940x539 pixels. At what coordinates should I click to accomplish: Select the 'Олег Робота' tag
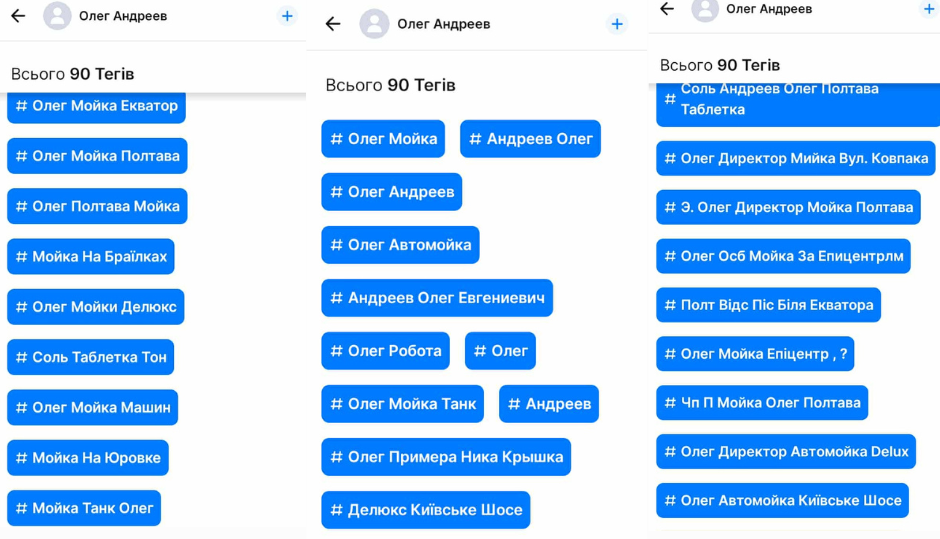click(385, 351)
